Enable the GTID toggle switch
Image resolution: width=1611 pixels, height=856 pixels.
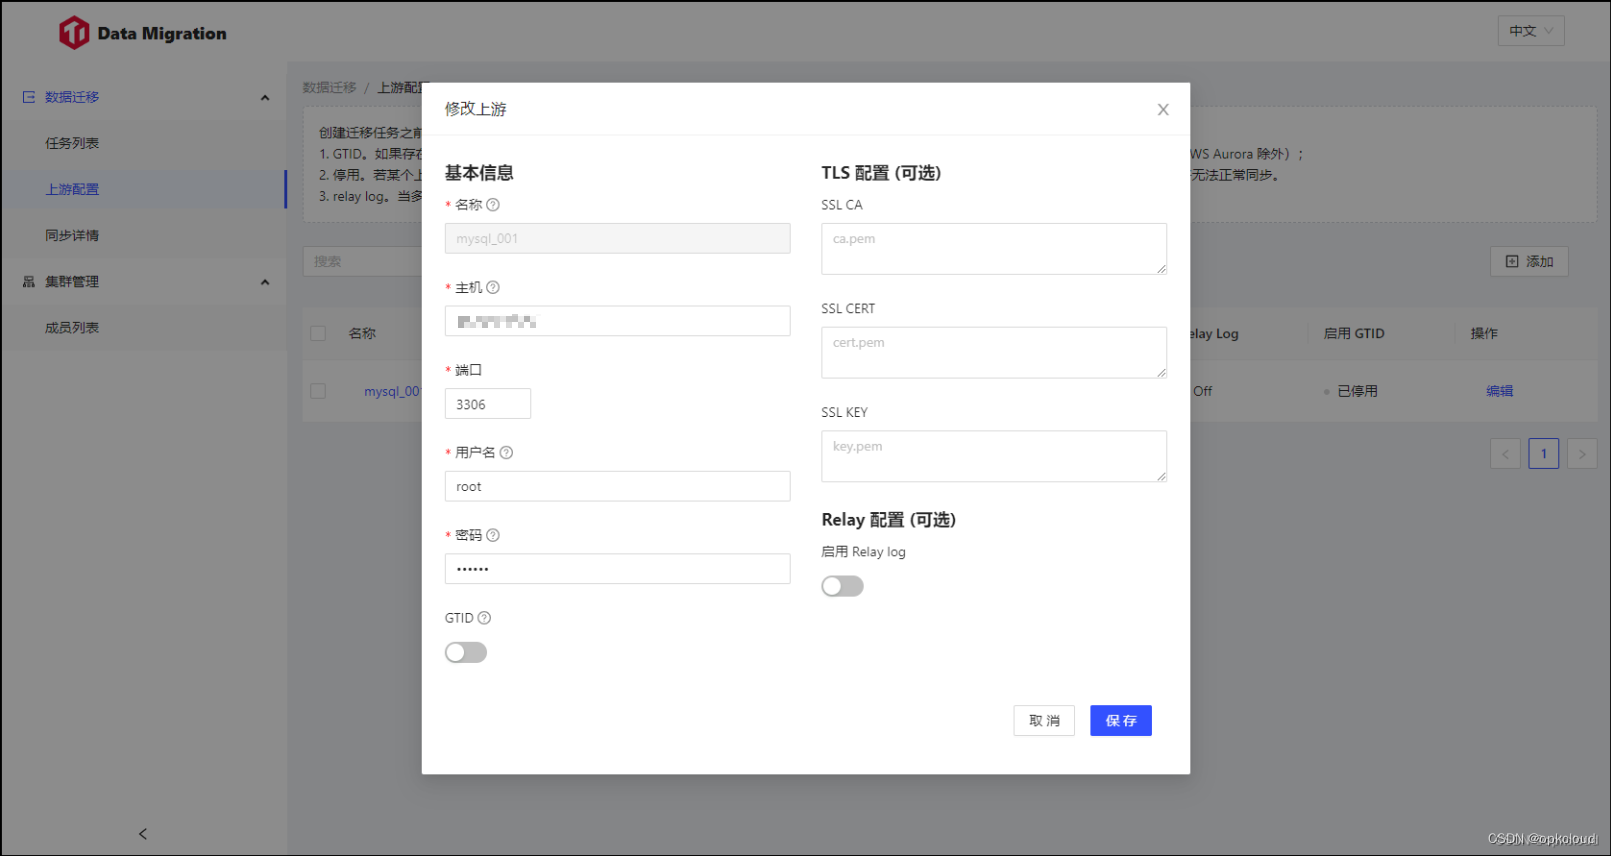[466, 653]
